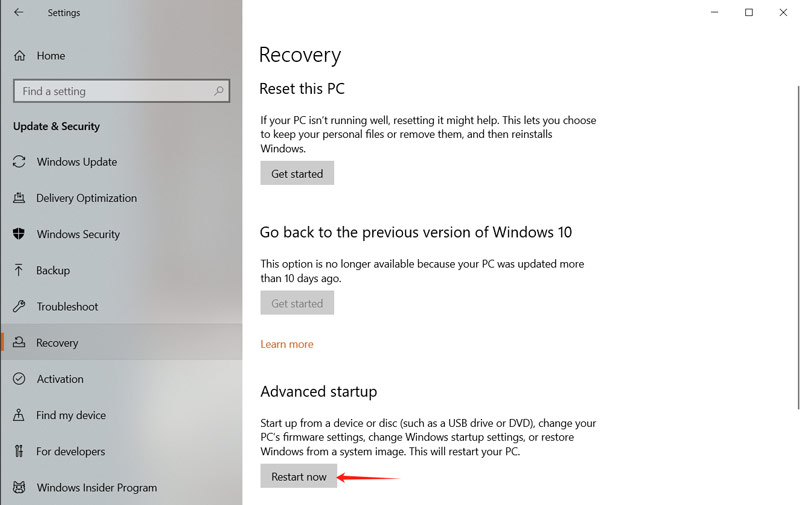The image size is (800, 505).
Task: Open the Recovery settings page
Action: pyautogui.click(x=57, y=343)
